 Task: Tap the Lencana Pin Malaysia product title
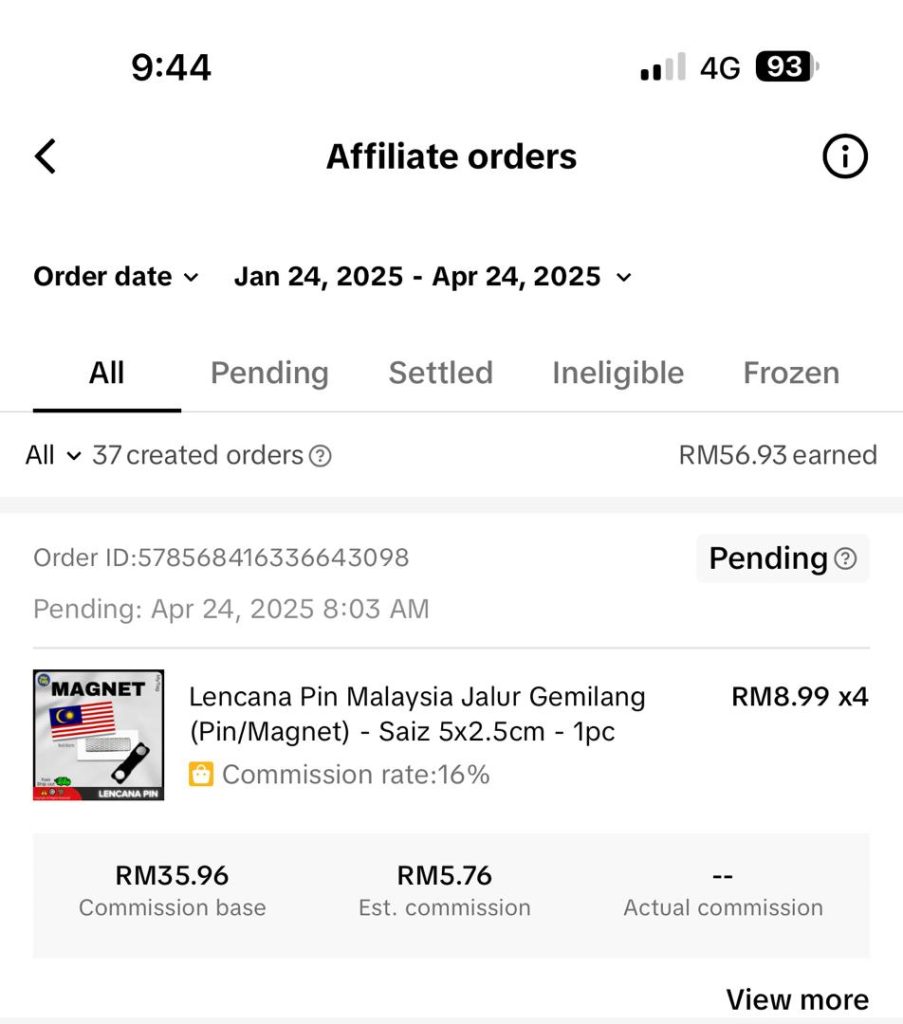(x=417, y=714)
